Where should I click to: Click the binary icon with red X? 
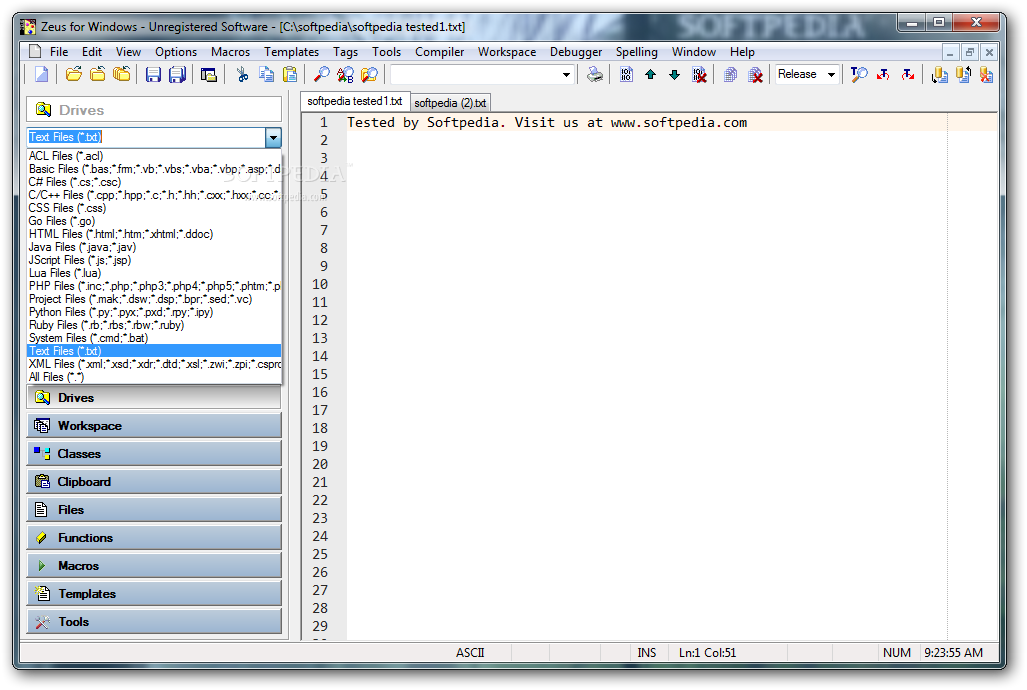pyautogui.click(x=700, y=75)
